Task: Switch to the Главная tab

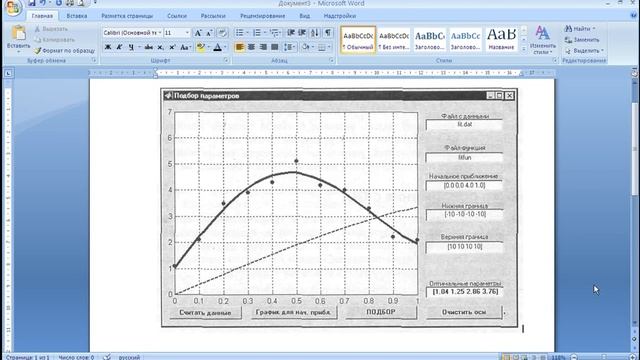Action: click(42, 16)
